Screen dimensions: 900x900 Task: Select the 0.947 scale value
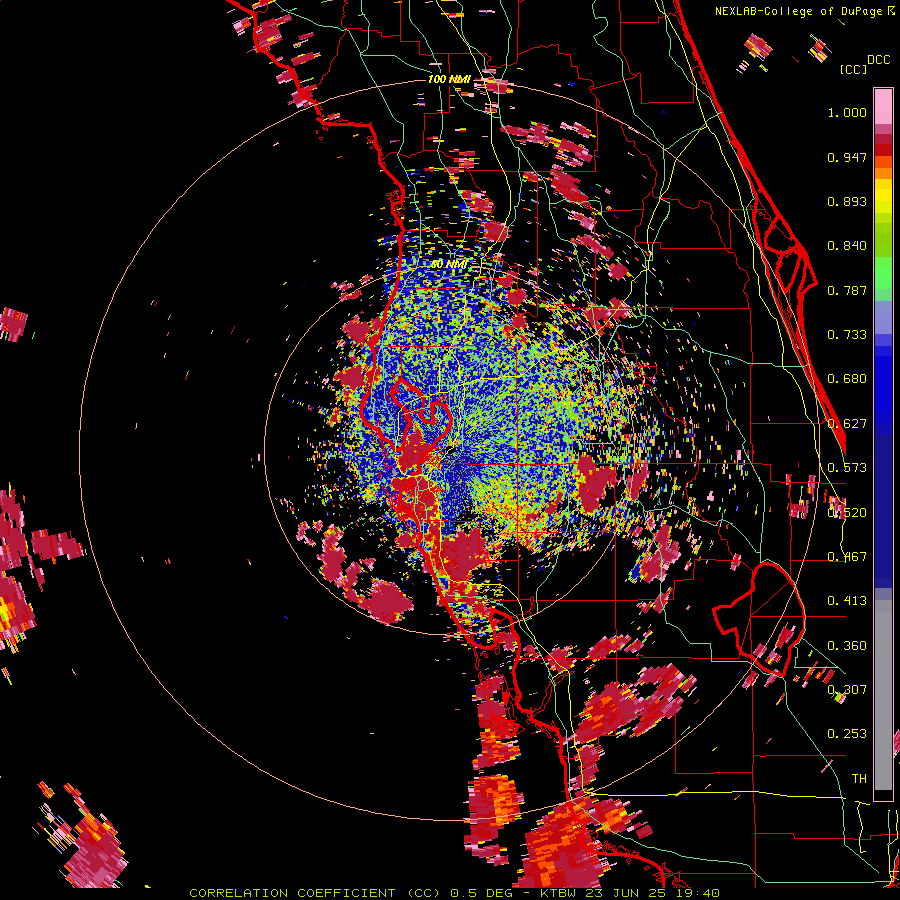pyautogui.click(x=847, y=157)
